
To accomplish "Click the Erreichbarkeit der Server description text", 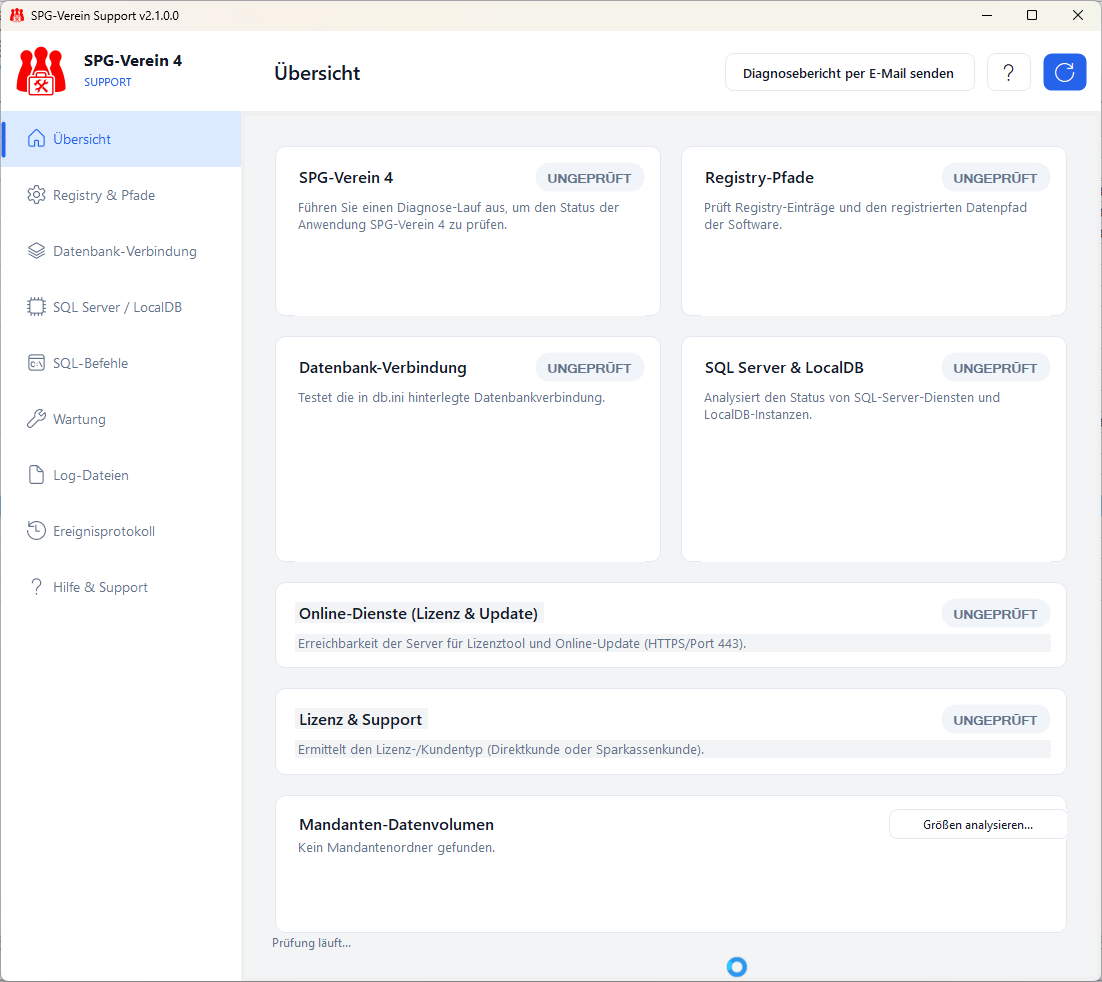I will (x=521, y=644).
